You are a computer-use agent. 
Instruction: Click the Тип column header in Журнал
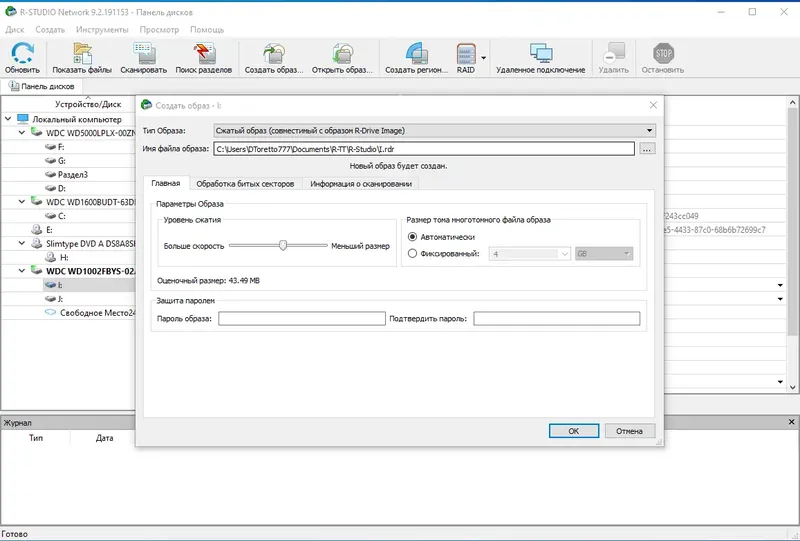[x=36, y=438]
